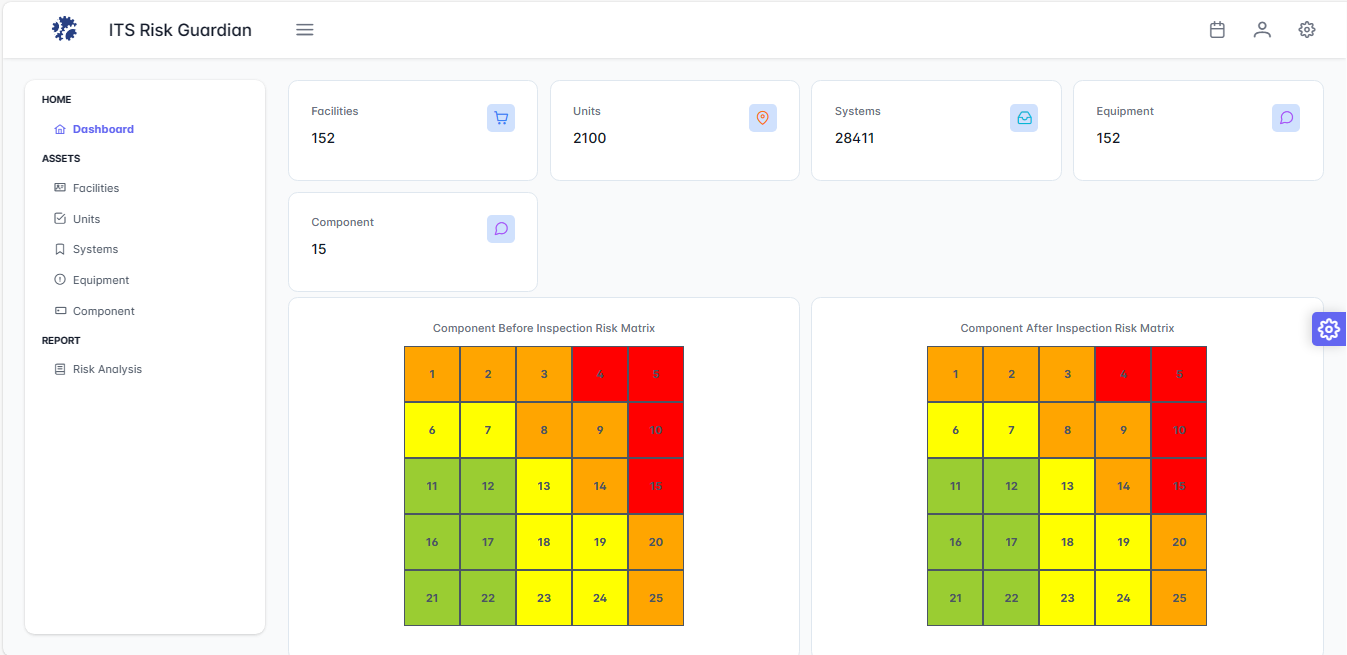Screen dimensions: 1347x655
Task: Click yellow cell 13 in Before Inspection matrix
Action: pos(544,487)
